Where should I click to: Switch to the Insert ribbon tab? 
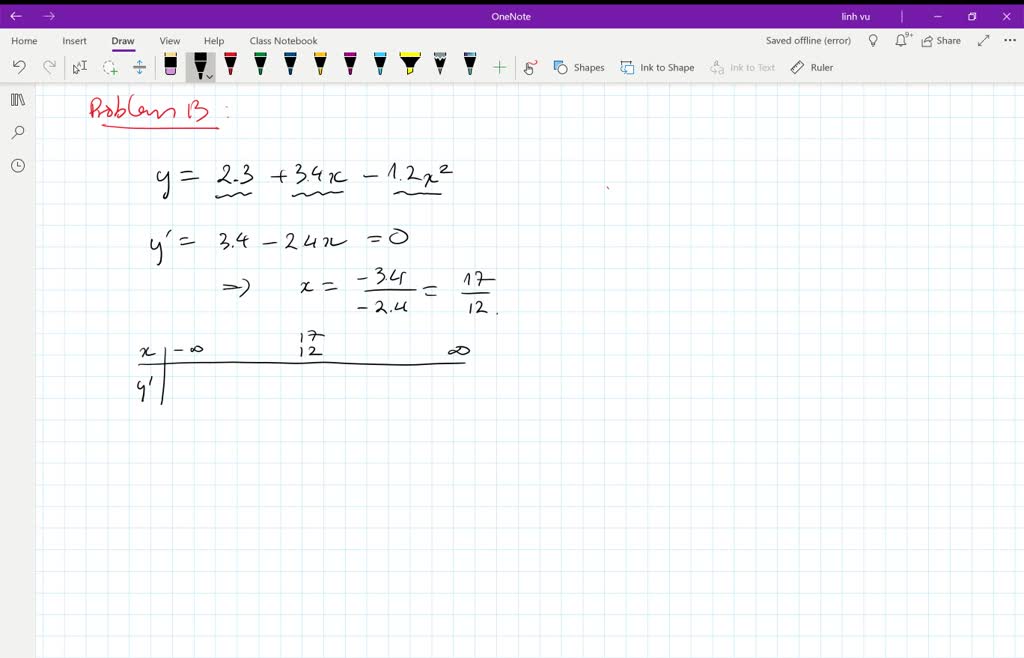(75, 40)
